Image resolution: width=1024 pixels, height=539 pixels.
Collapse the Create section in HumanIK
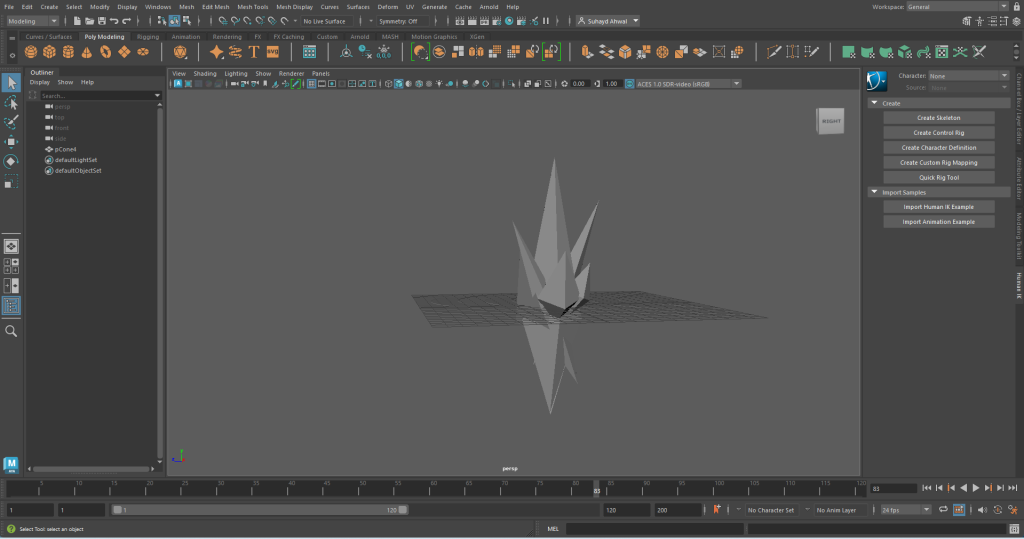click(874, 103)
